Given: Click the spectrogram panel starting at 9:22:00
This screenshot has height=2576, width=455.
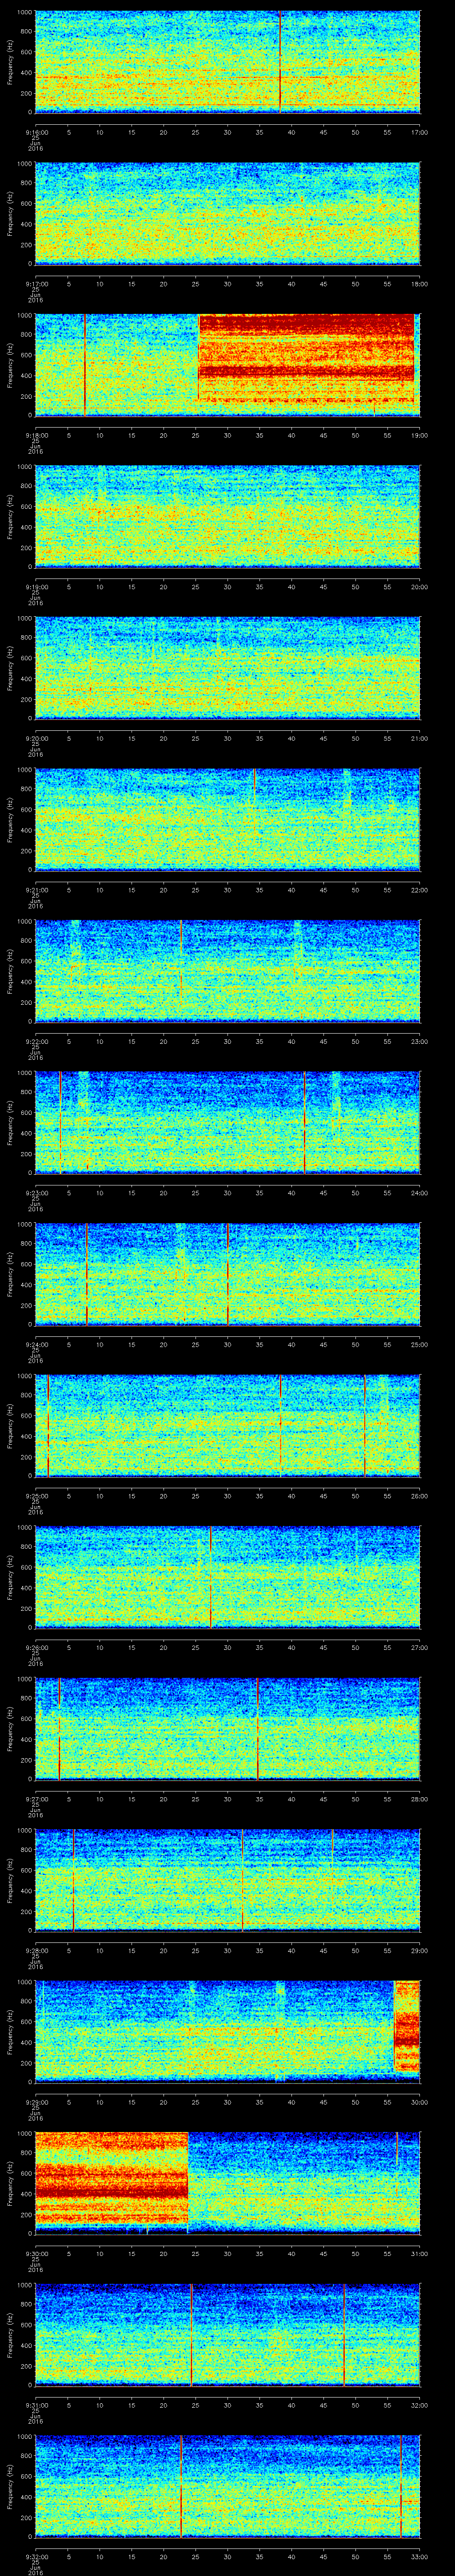Looking at the screenshot, I should pos(227,971).
